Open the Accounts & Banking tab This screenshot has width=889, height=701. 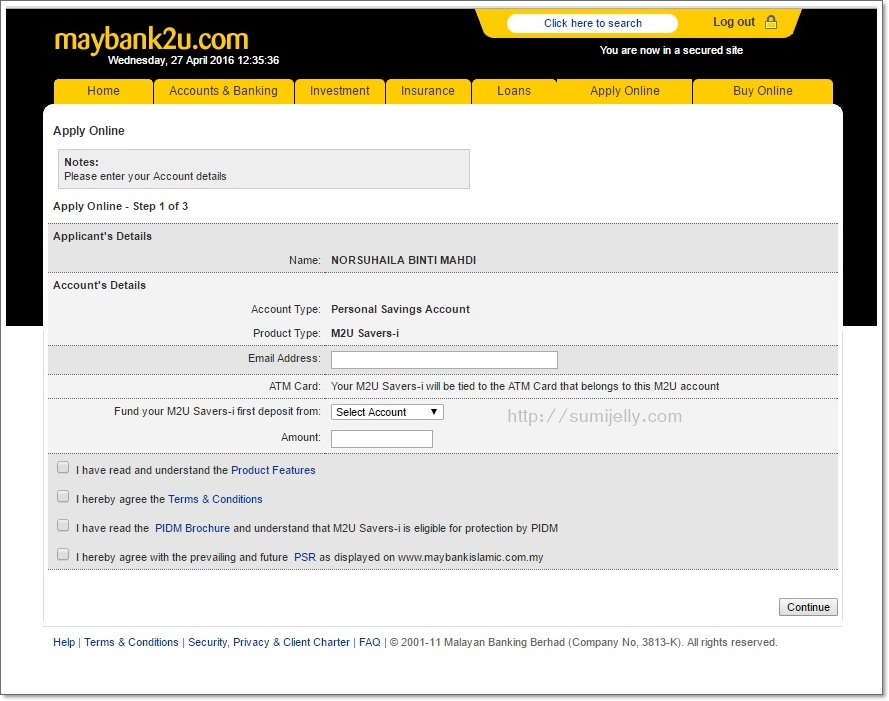[x=223, y=91]
